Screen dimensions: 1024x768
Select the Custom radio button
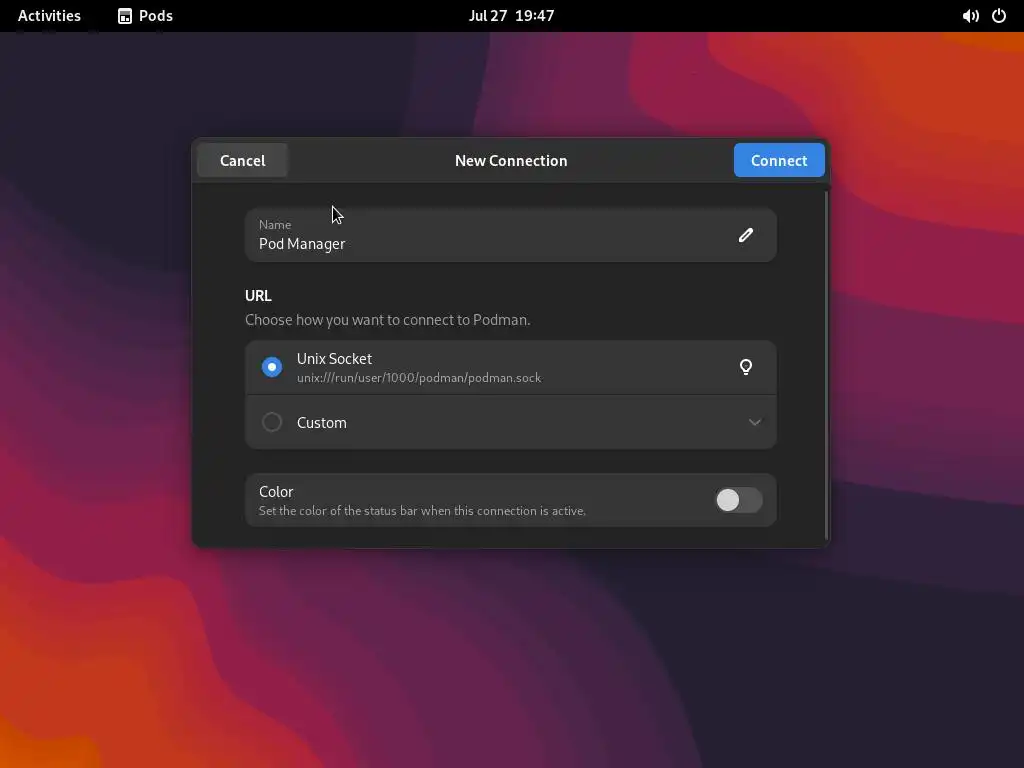pos(272,422)
